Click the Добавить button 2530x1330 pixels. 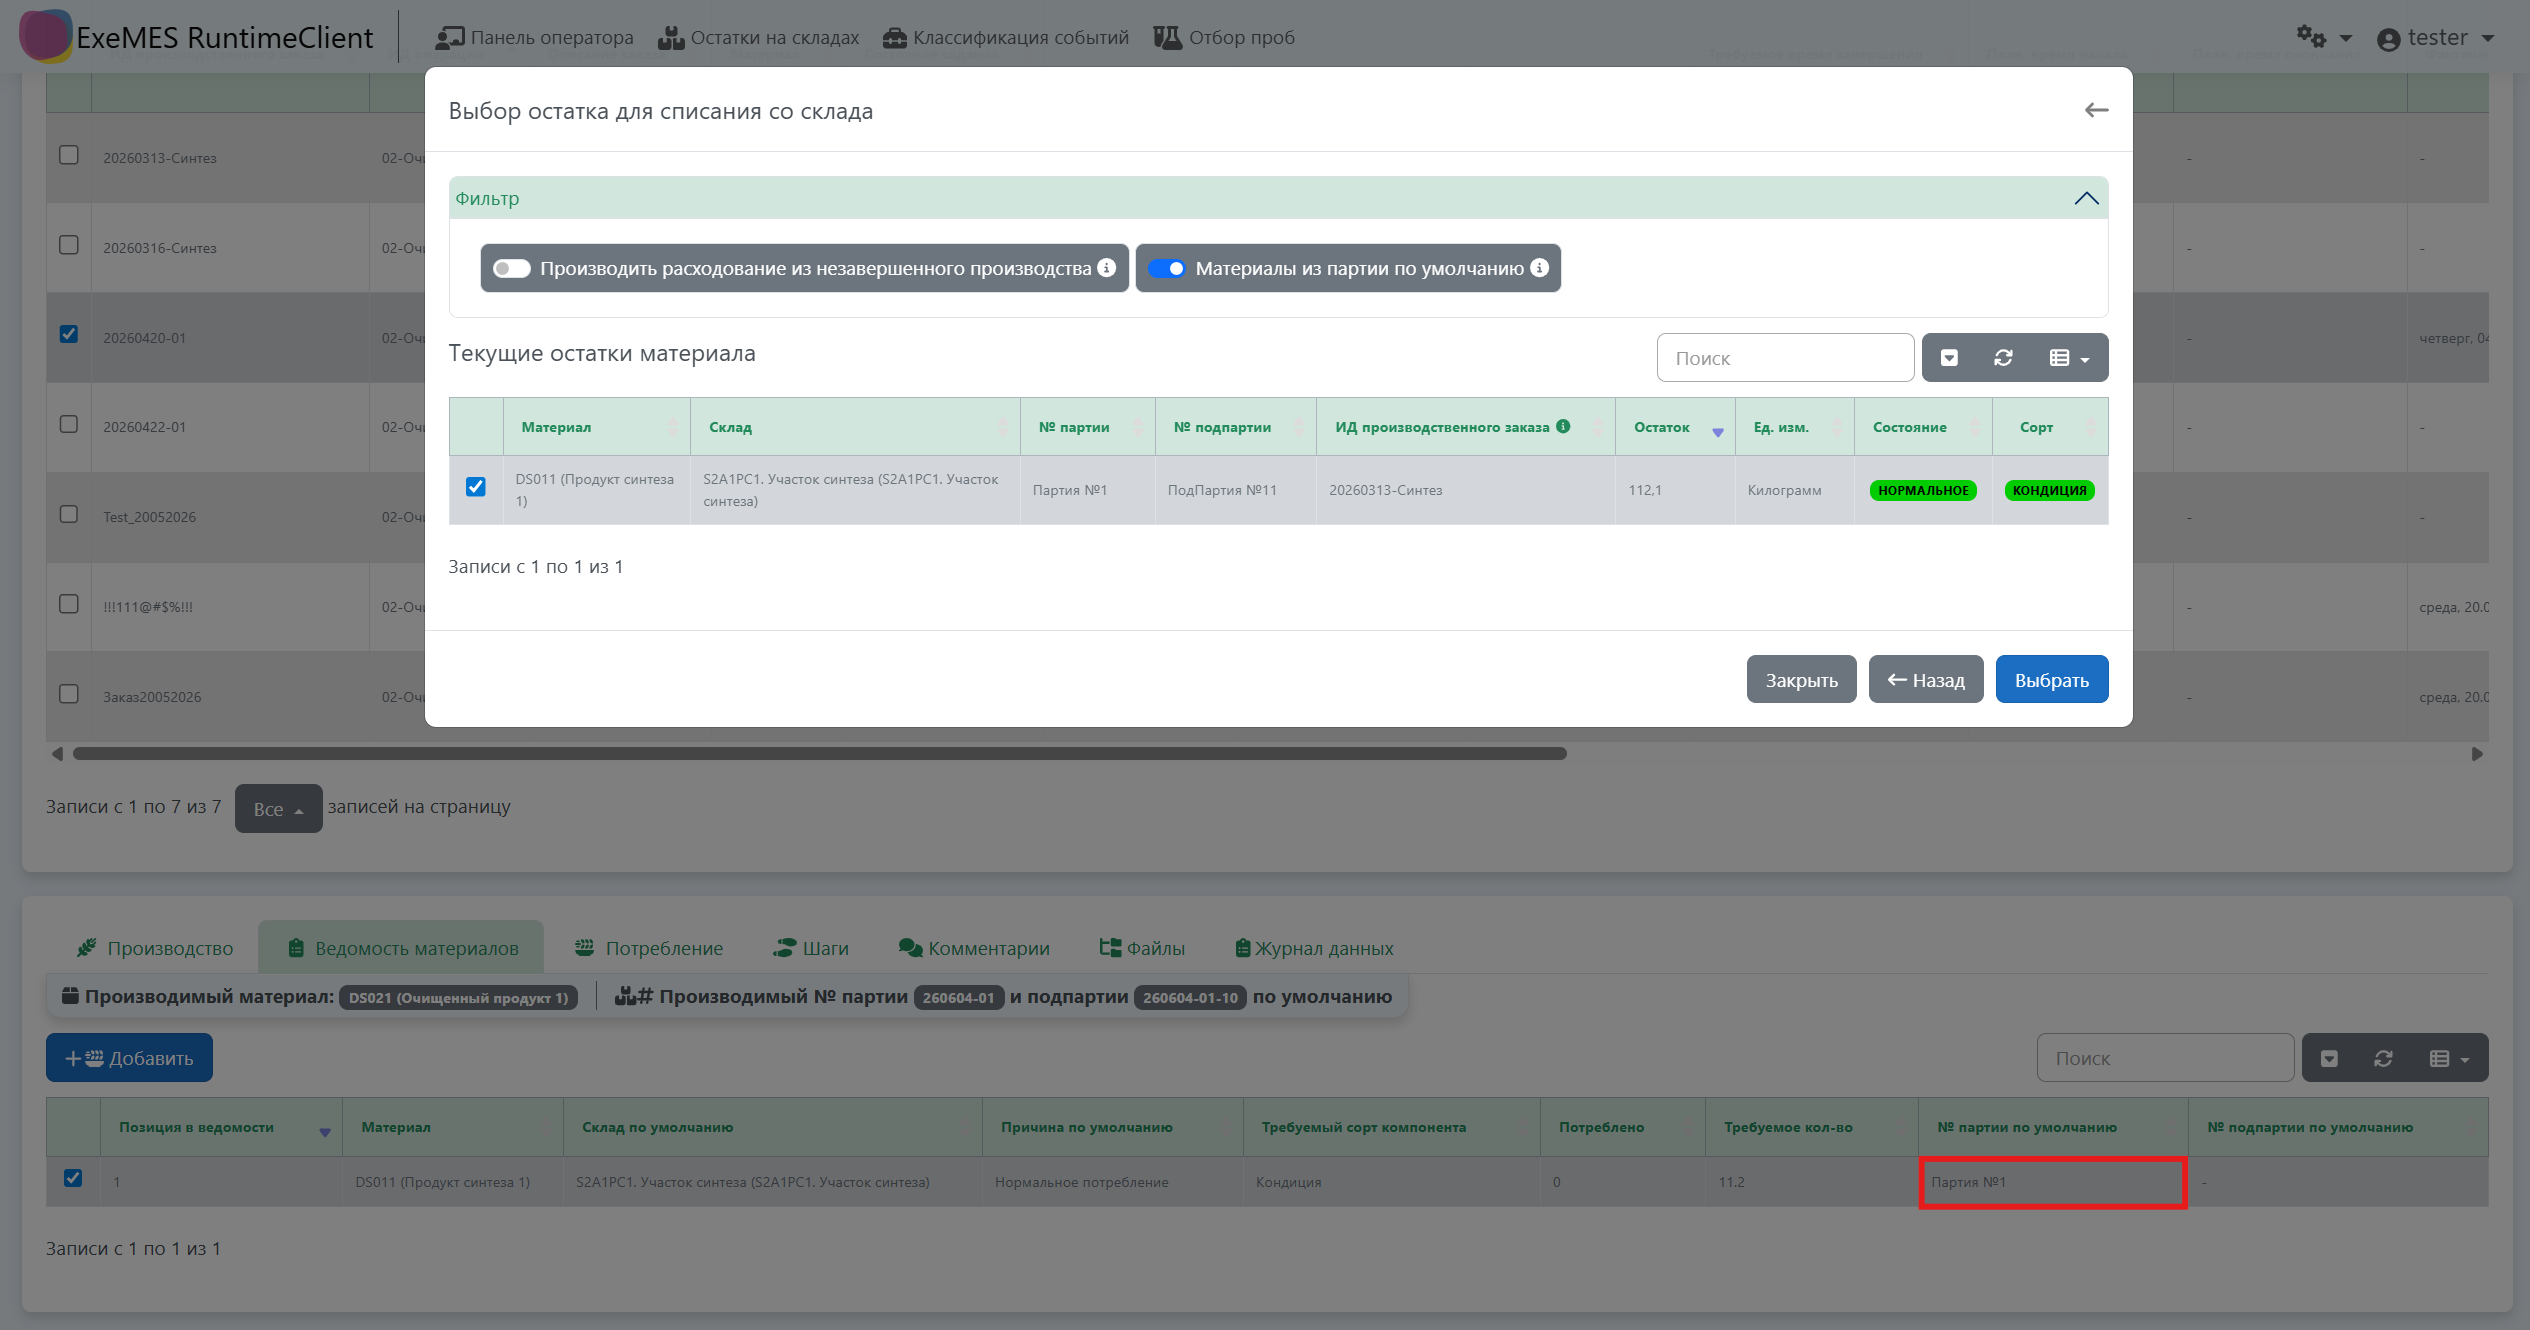click(x=129, y=1058)
